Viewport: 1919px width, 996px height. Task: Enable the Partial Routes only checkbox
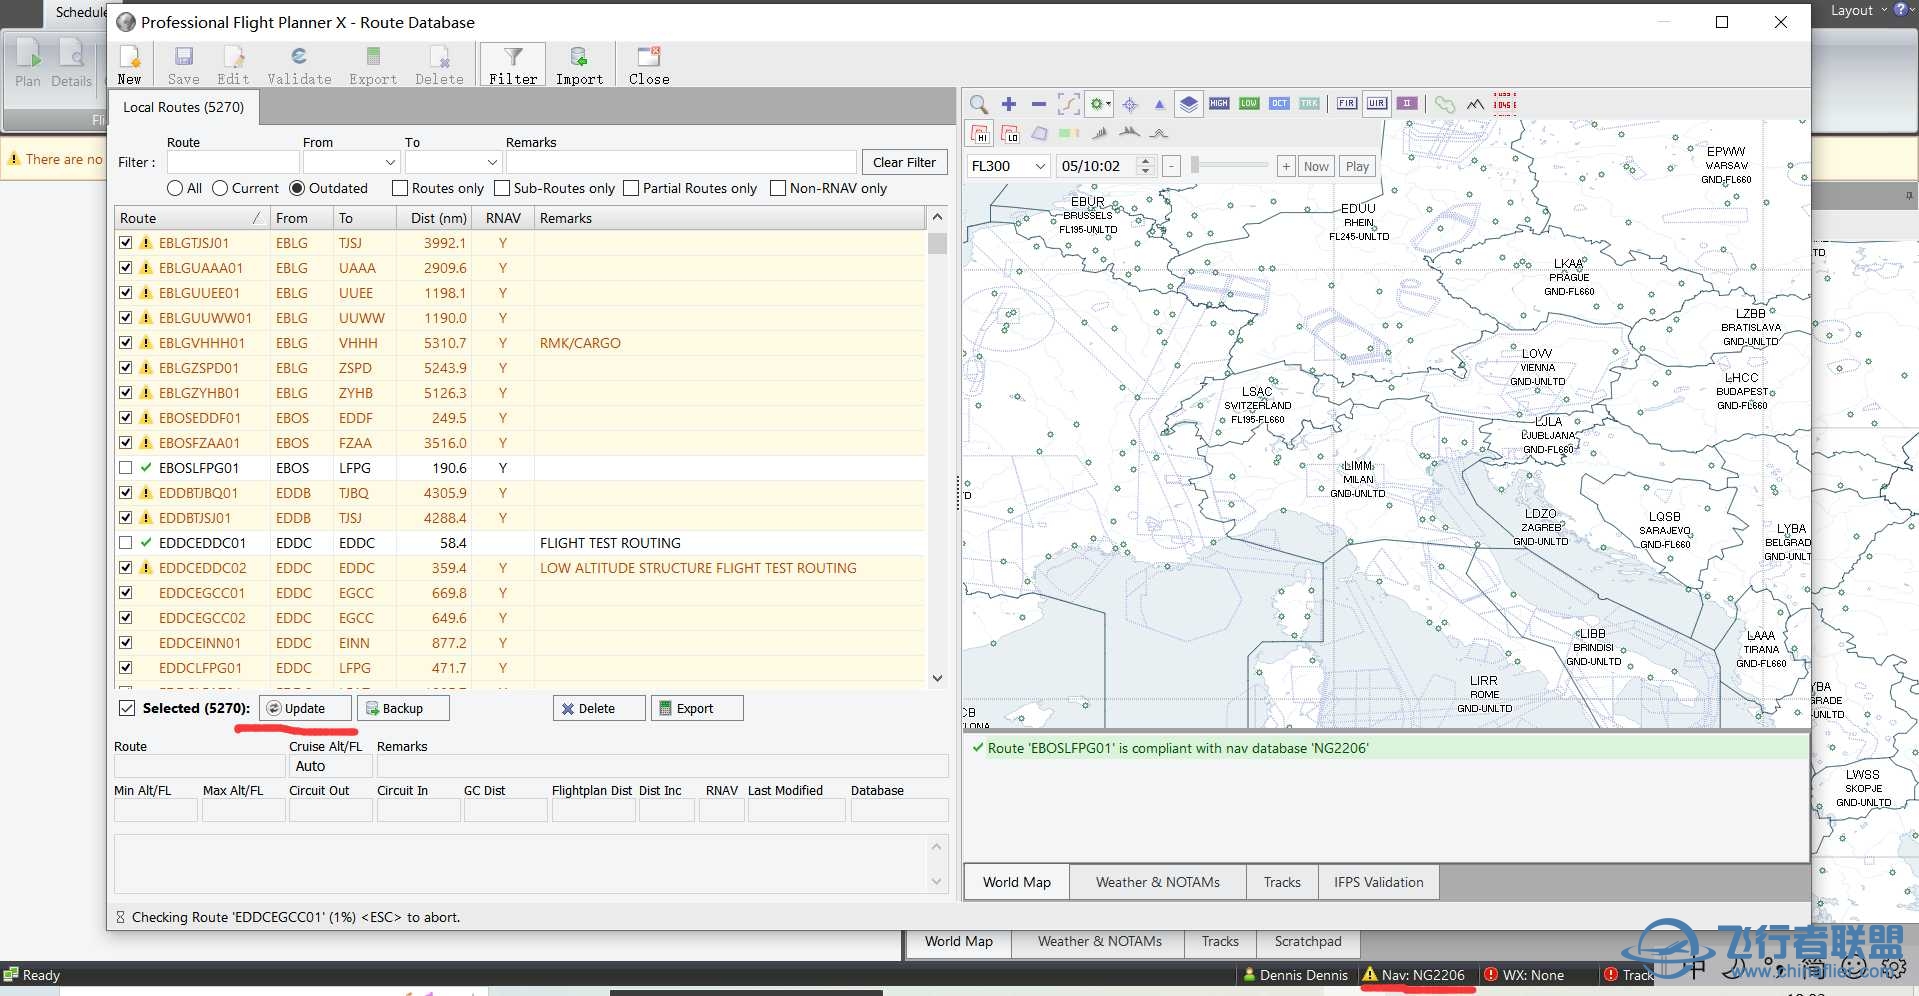631,188
